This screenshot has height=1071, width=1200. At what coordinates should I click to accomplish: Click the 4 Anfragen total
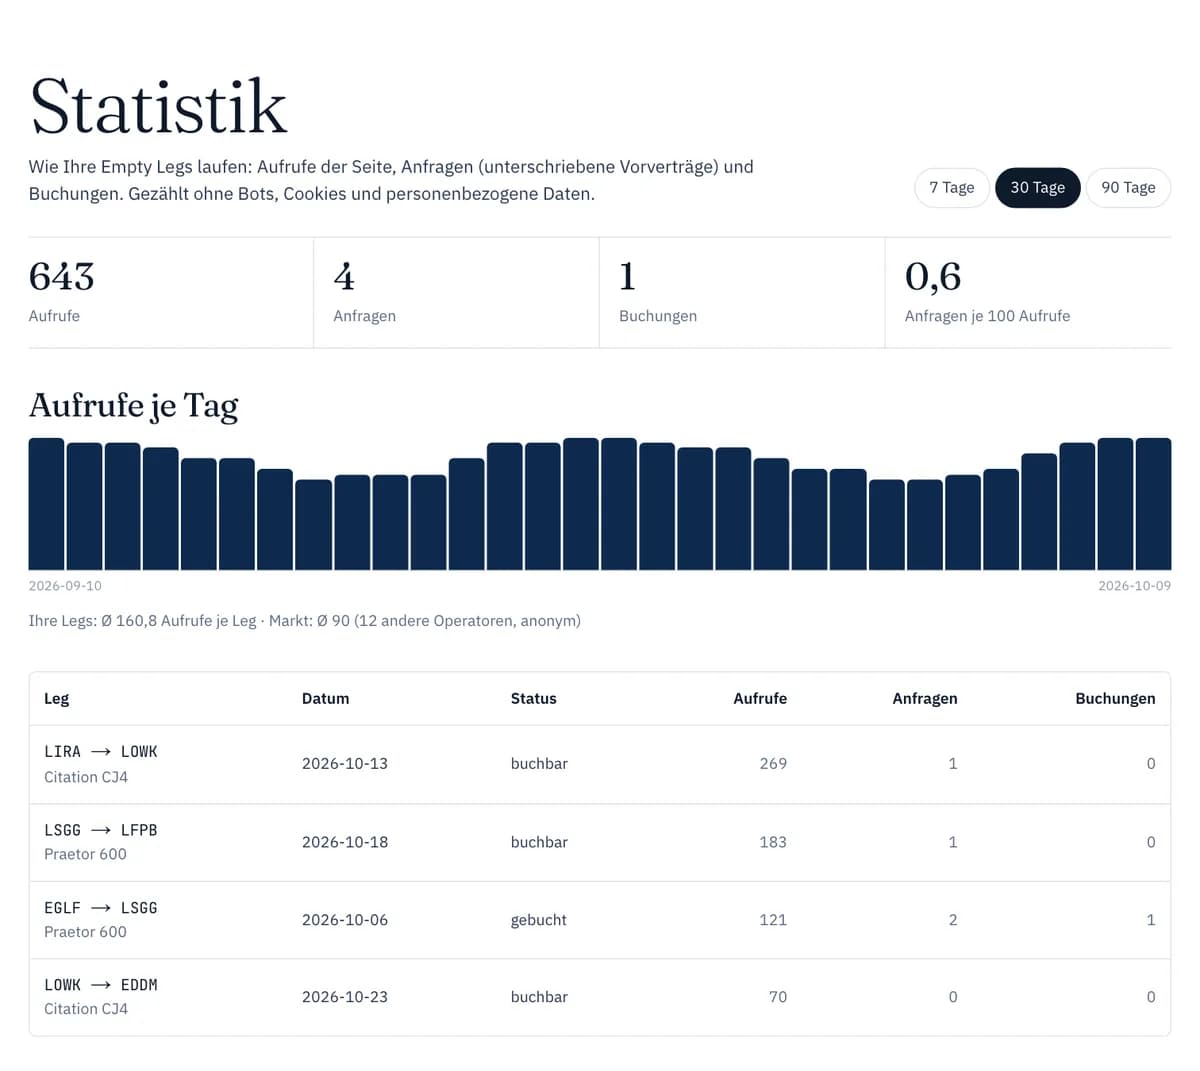tap(344, 277)
